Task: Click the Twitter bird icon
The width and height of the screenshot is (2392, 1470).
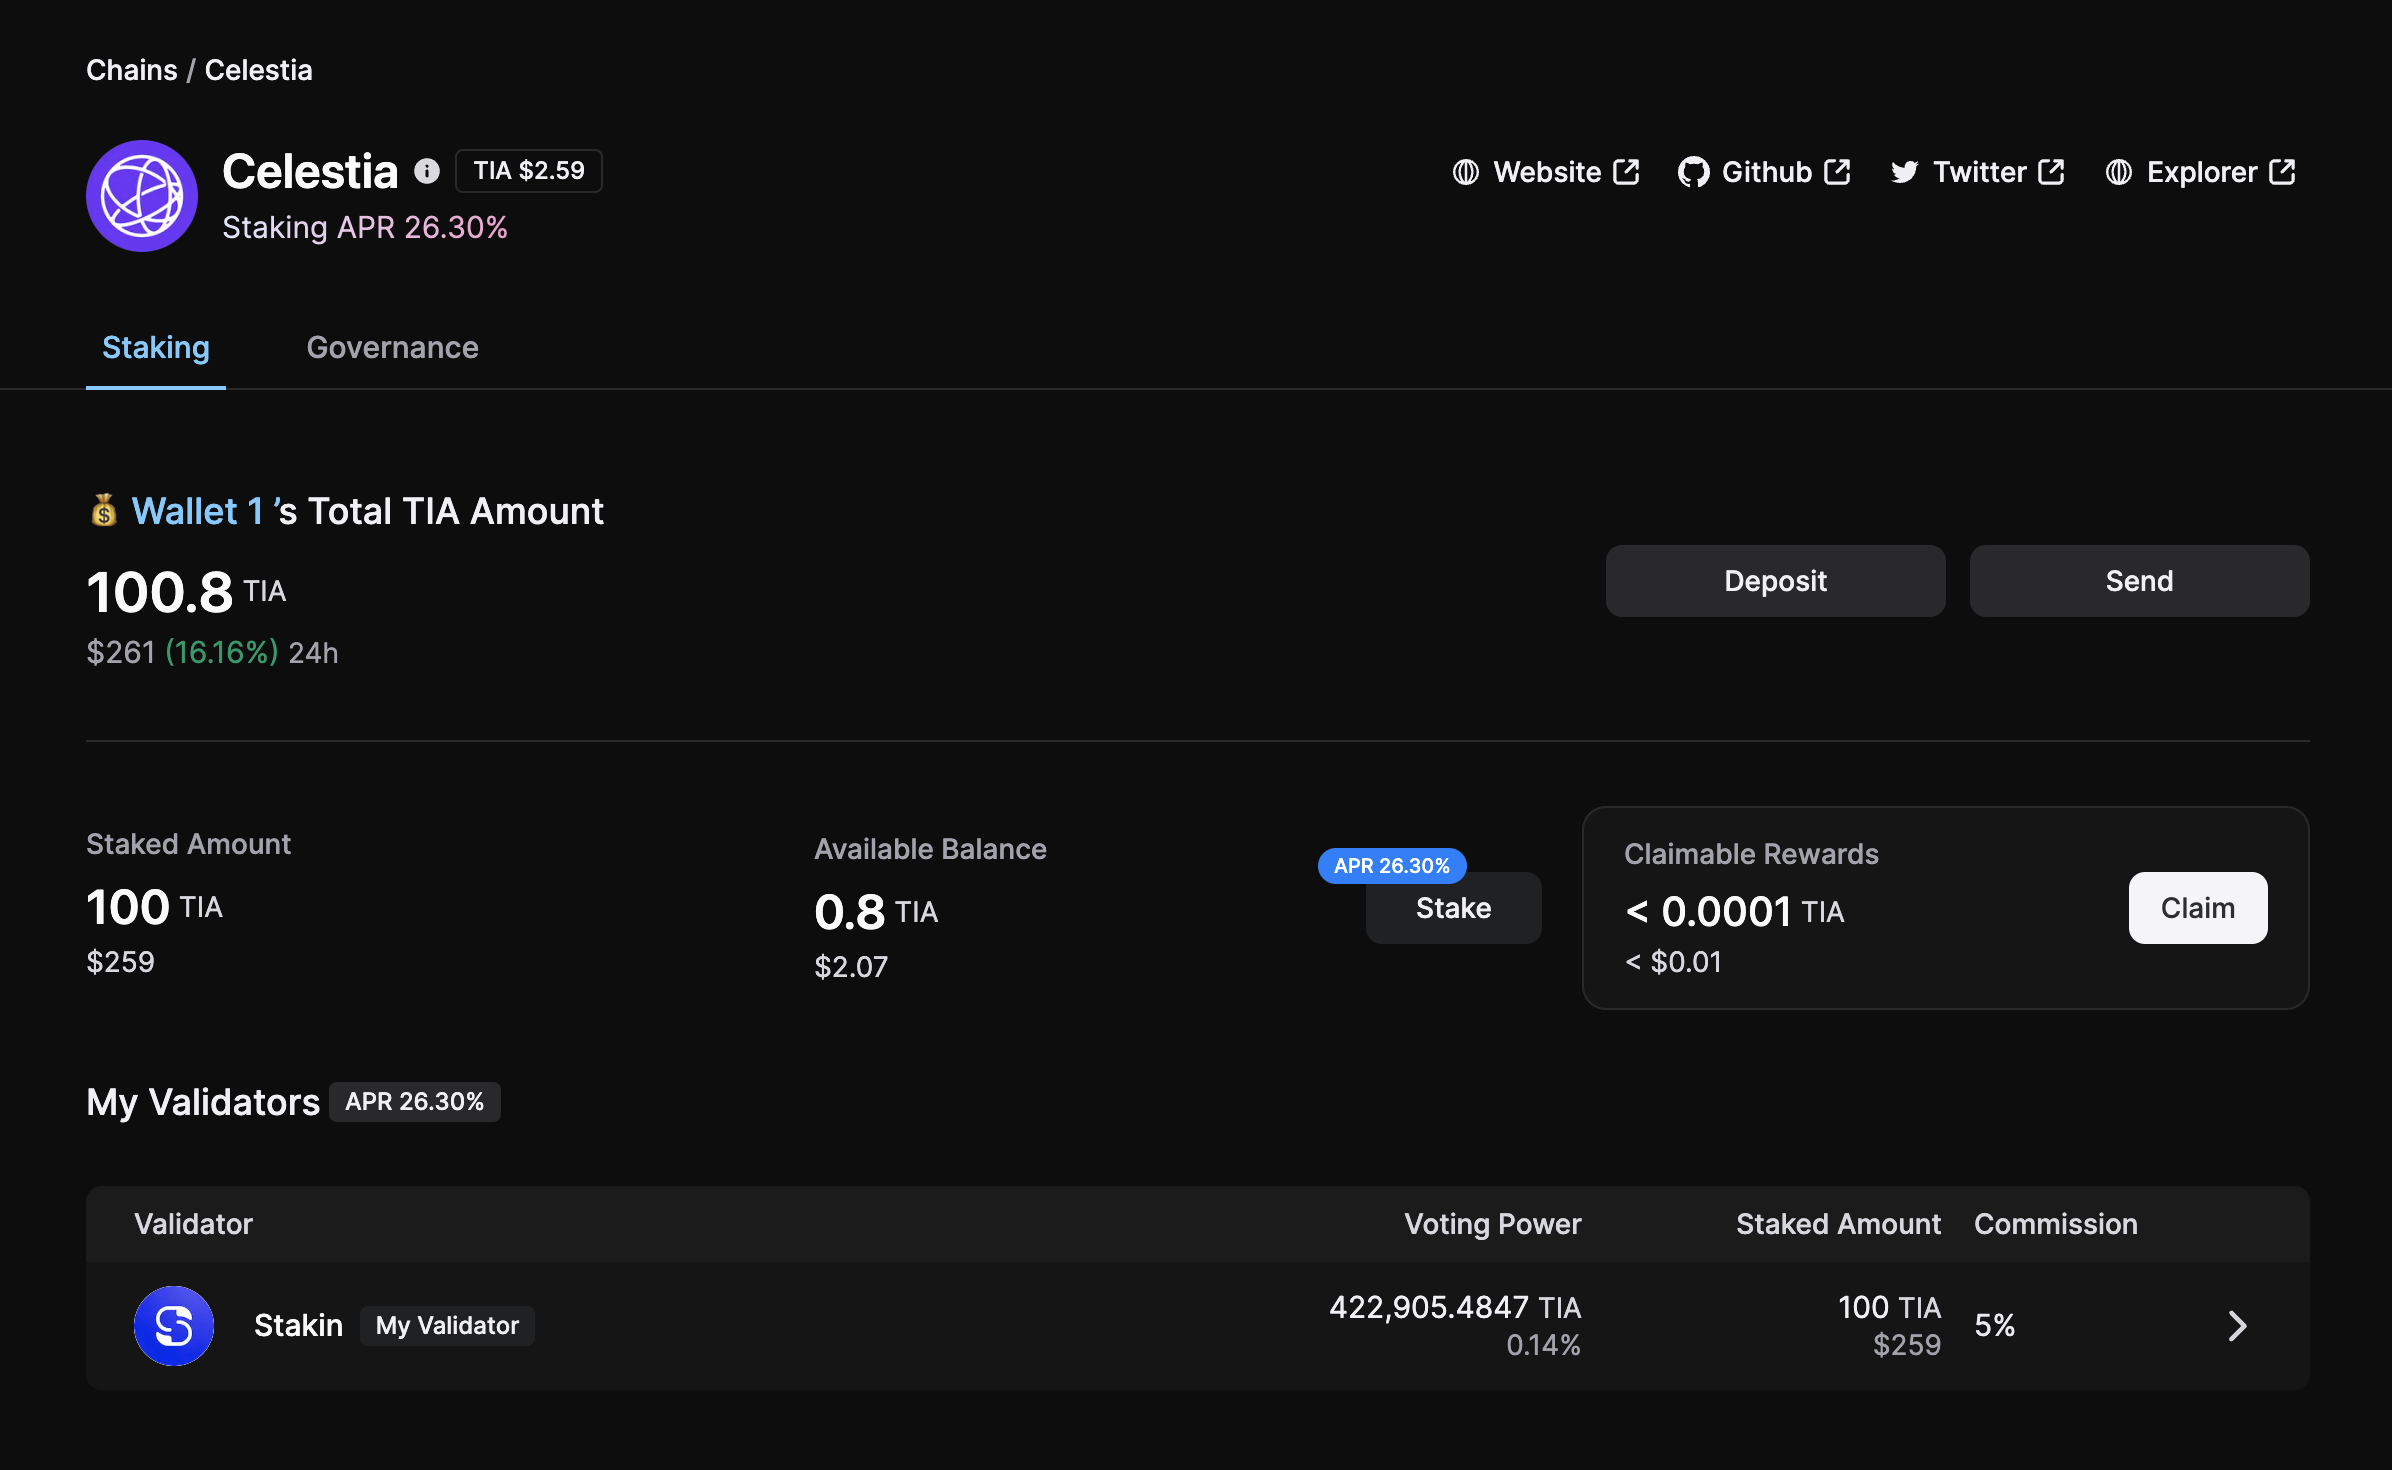Action: [x=1905, y=172]
